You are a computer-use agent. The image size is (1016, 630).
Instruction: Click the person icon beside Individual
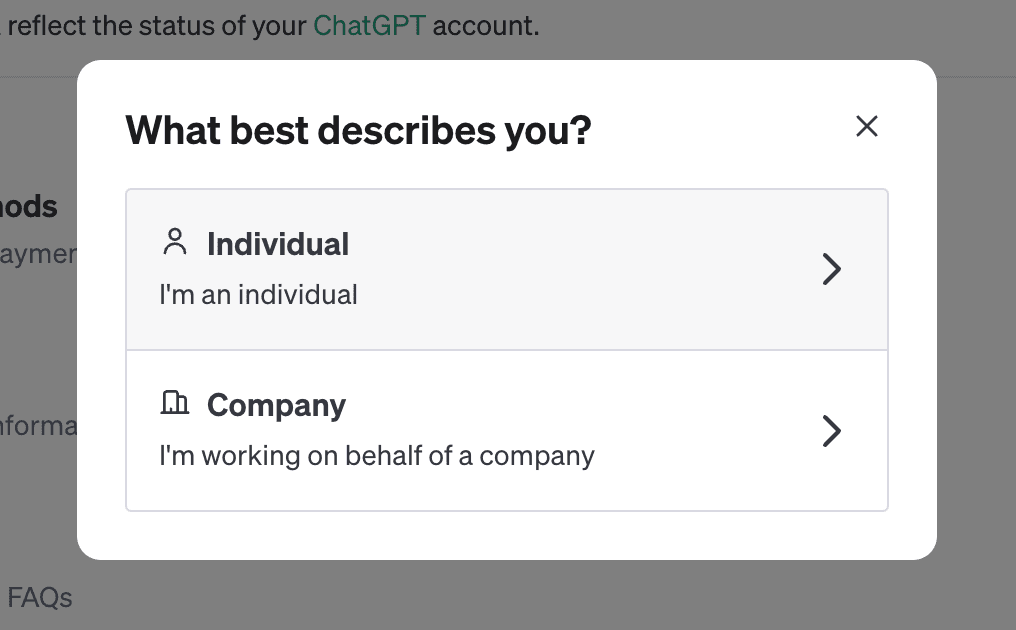[175, 242]
